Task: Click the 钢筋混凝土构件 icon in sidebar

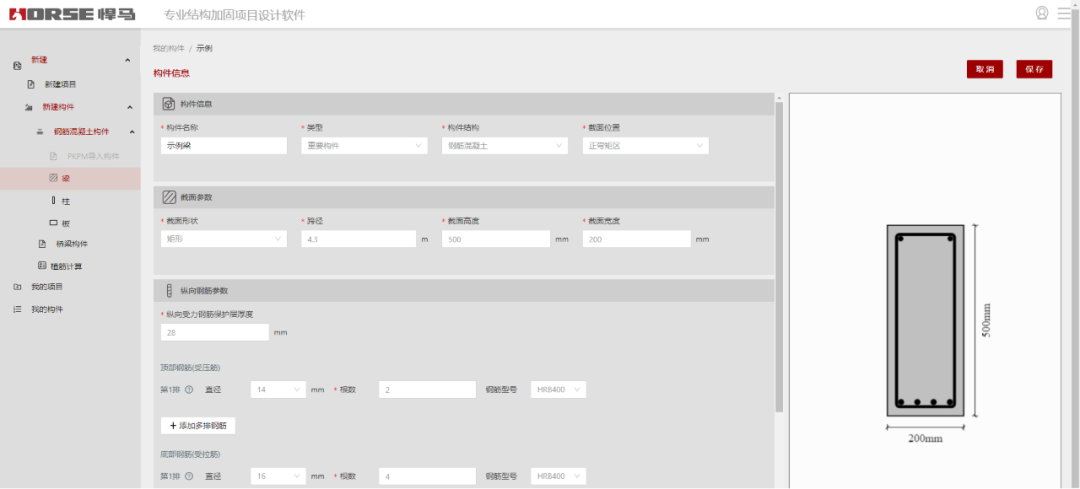Action: 40,132
